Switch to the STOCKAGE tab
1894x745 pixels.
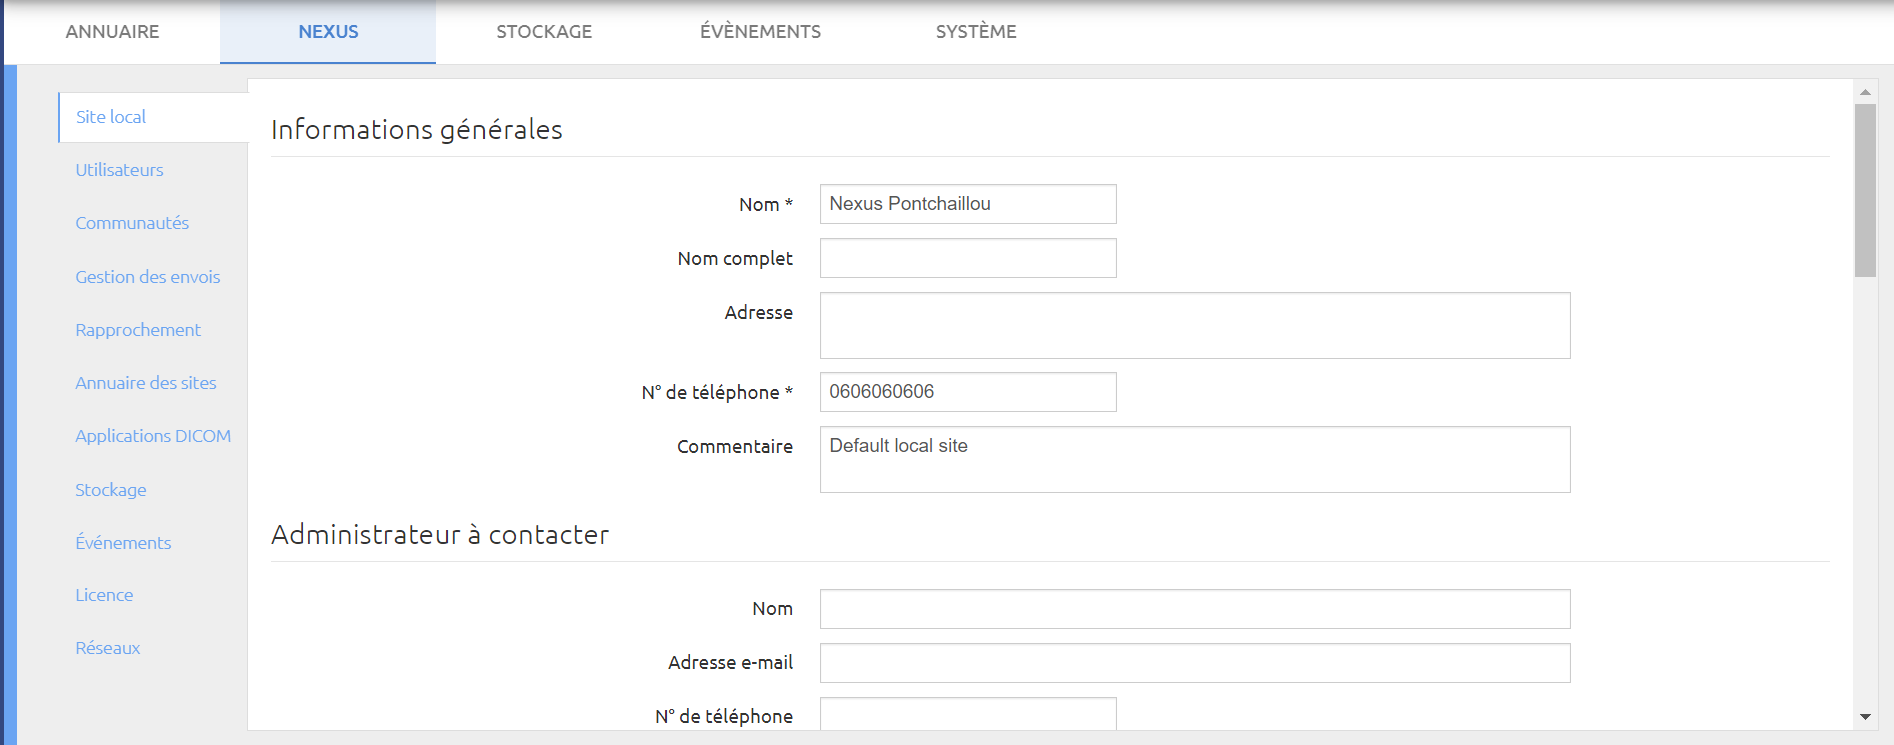point(544,32)
